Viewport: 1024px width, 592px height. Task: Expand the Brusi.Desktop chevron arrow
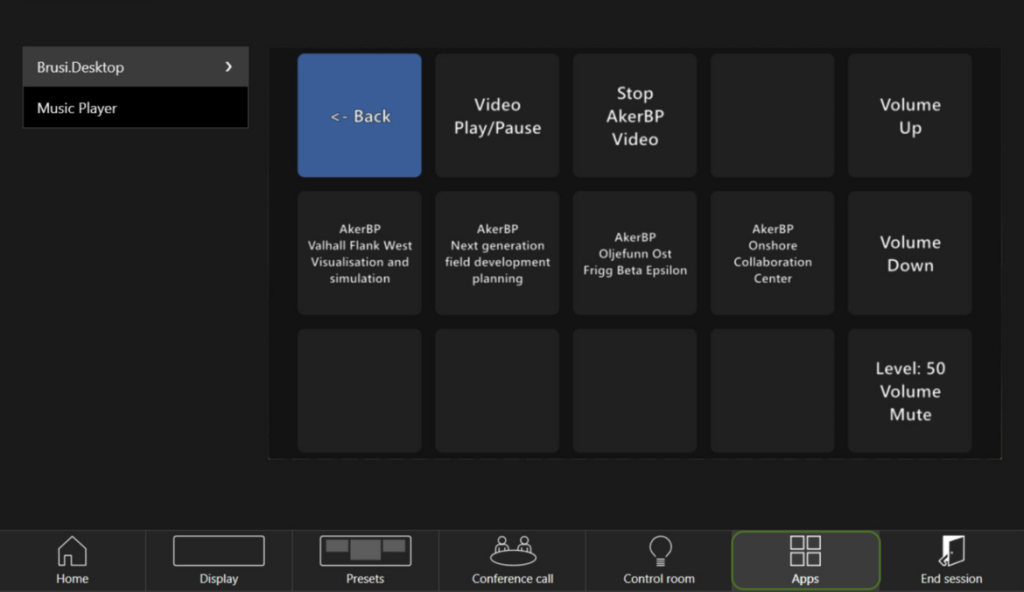pyautogui.click(x=229, y=67)
